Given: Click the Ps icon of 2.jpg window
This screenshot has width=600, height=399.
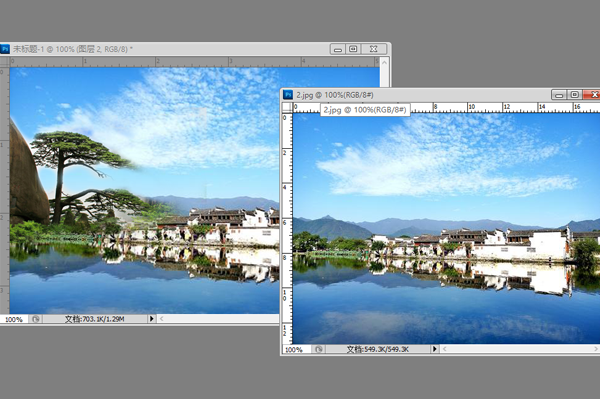Looking at the screenshot, I should tap(288, 94).
